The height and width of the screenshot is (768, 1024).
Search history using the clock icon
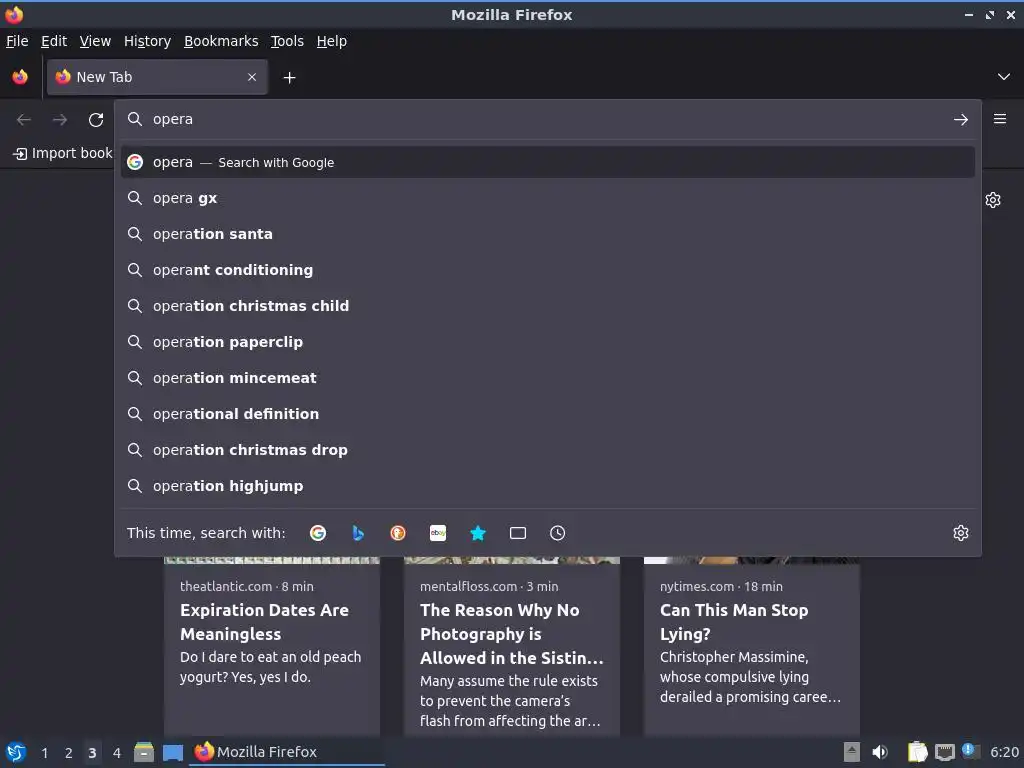point(558,533)
